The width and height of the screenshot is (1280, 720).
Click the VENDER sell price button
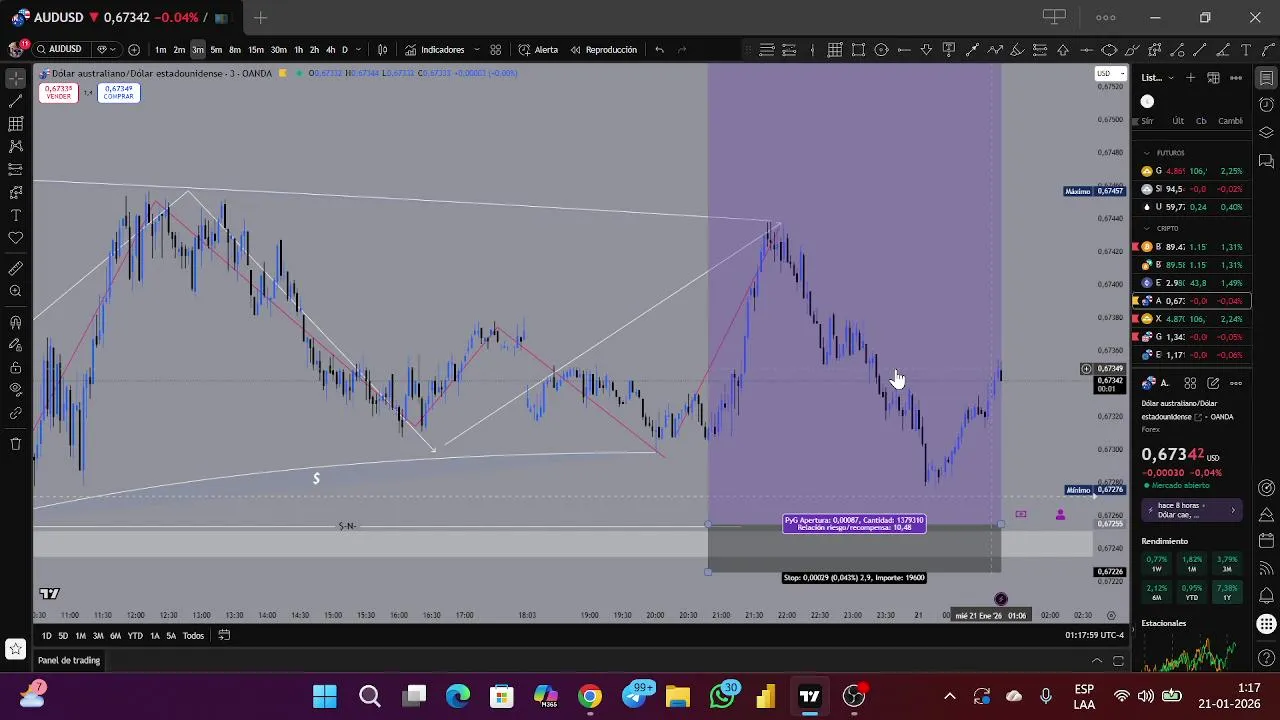[x=59, y=92]
